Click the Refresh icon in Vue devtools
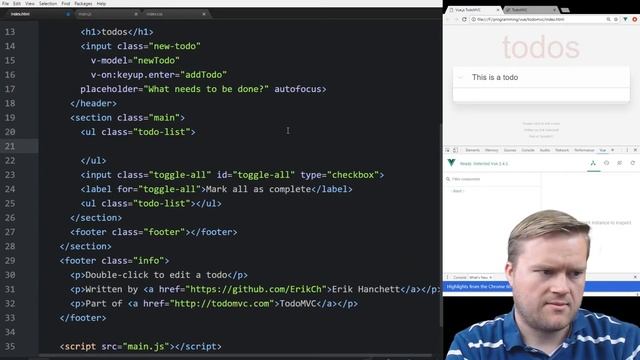This screenshot has height=360, width=640. (x=633, y=163)
